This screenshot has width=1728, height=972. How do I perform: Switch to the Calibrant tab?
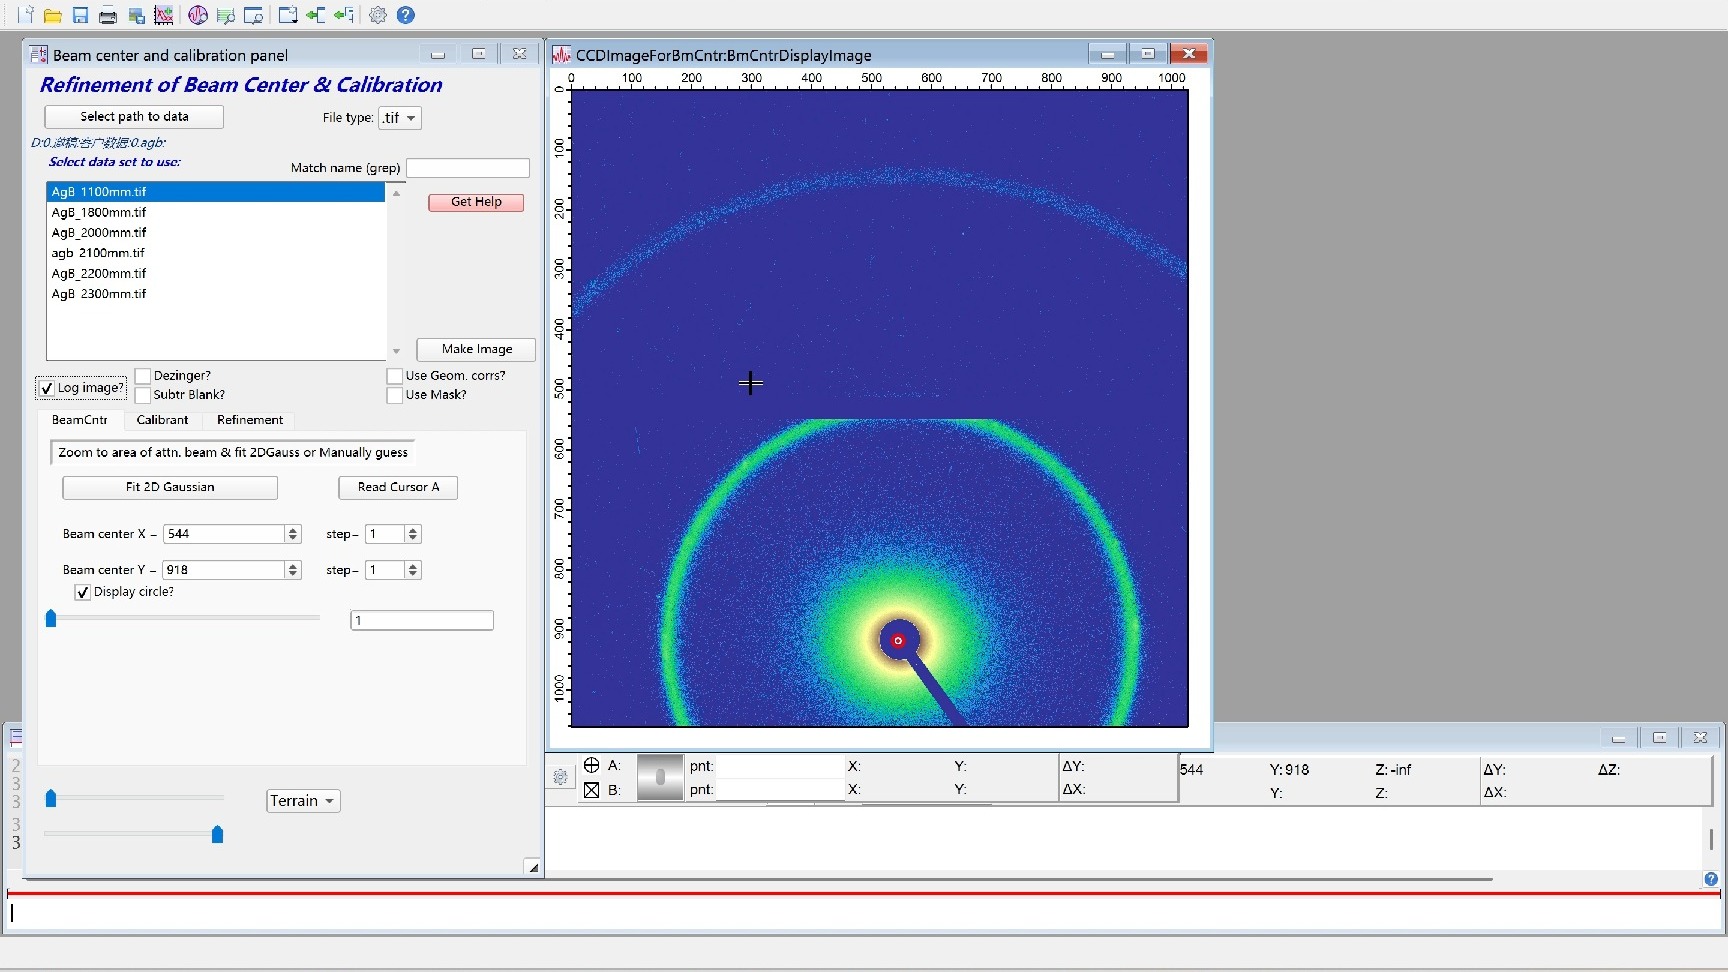(x=162, y=420)
